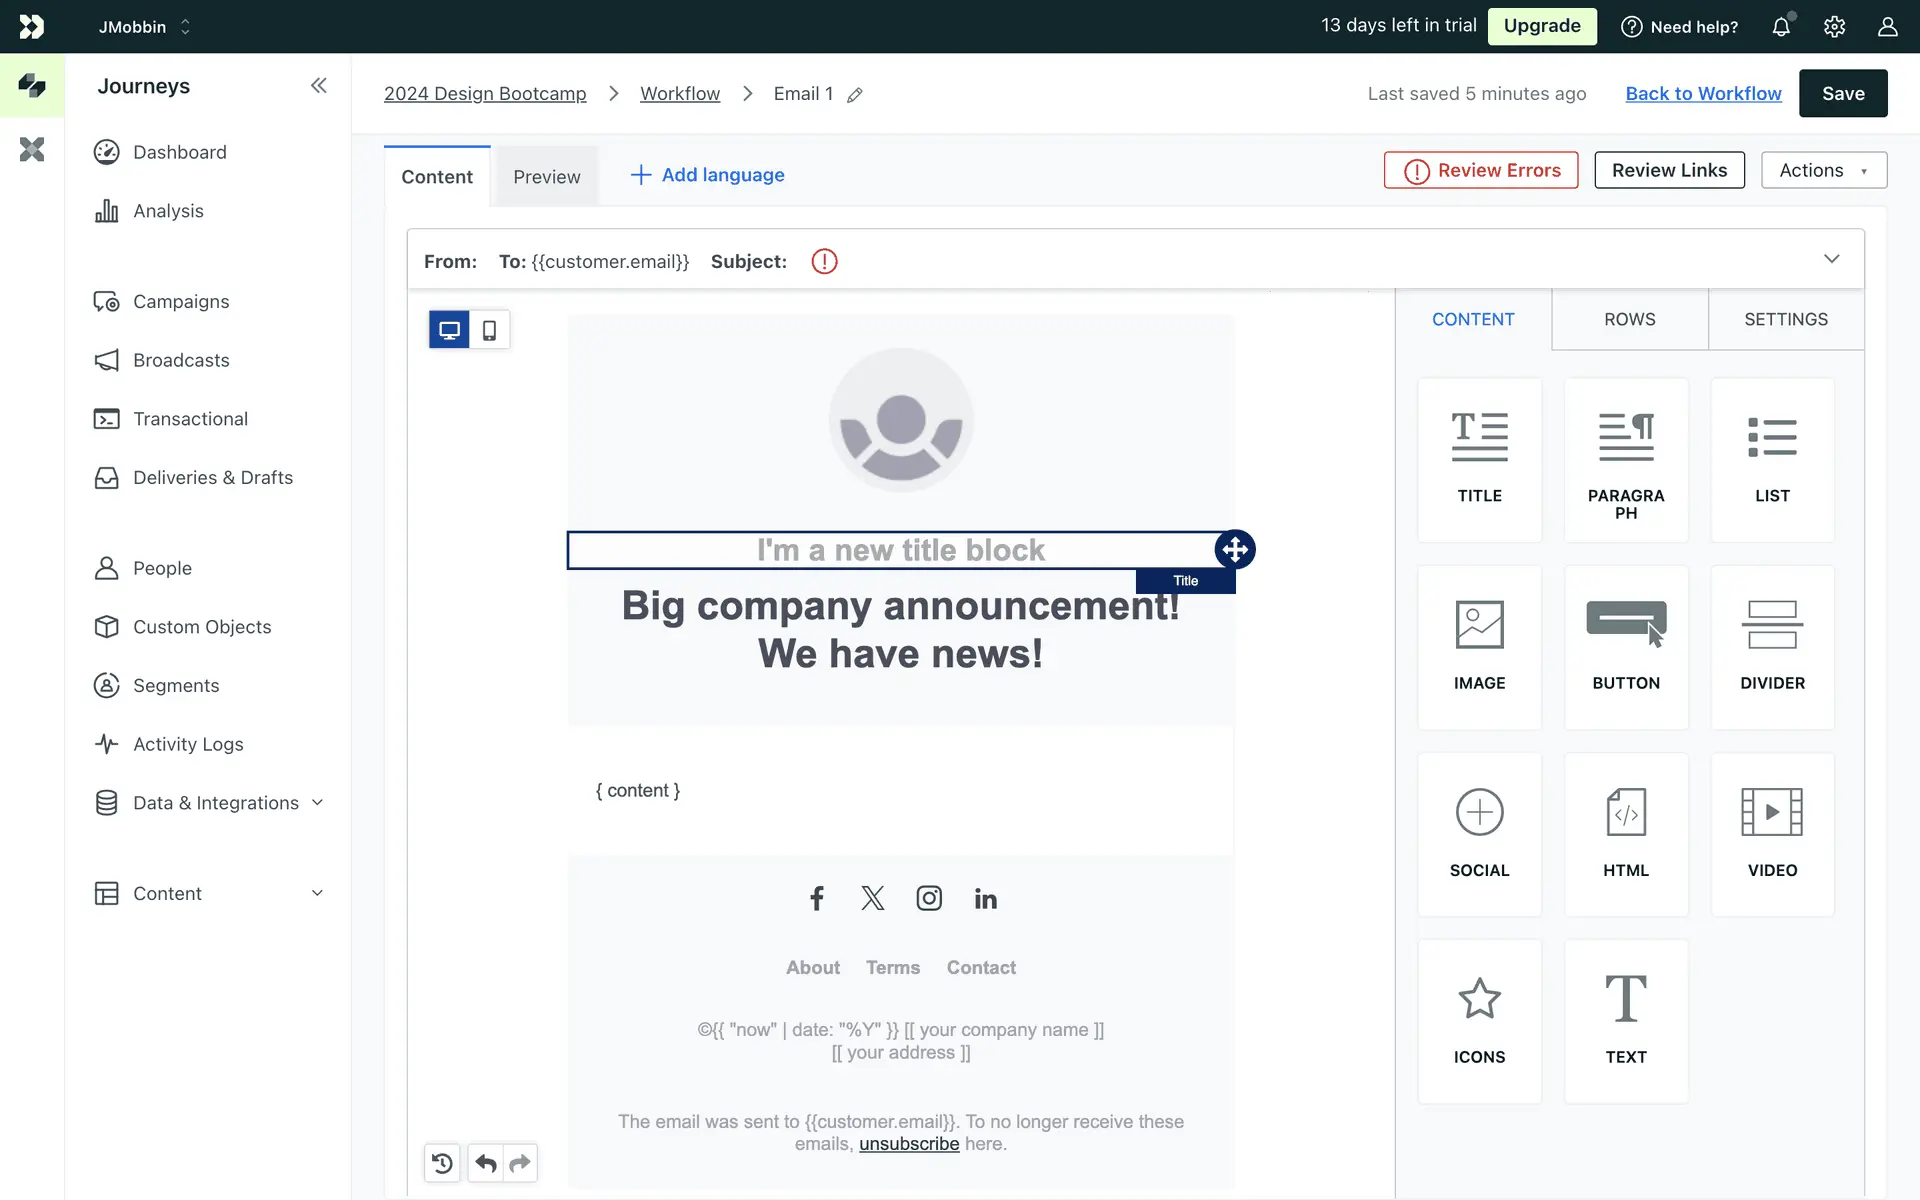This screenshot has width=1920, height=1200.
Task: Select the Video content block
Action: pos(1772,834)
